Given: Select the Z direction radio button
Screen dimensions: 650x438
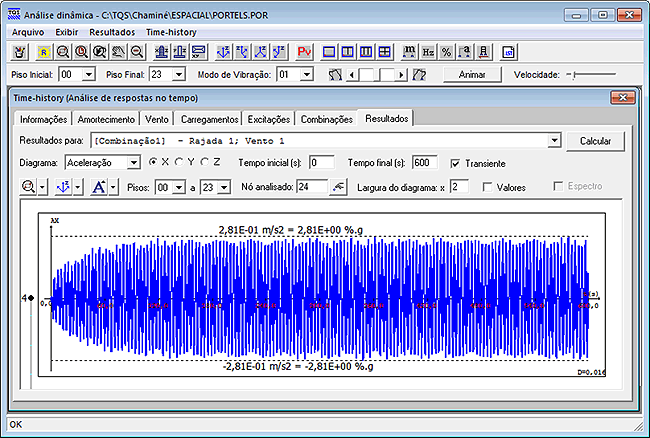Looking at the screenshot, I should pyautogui.click(x=204, y=162).
